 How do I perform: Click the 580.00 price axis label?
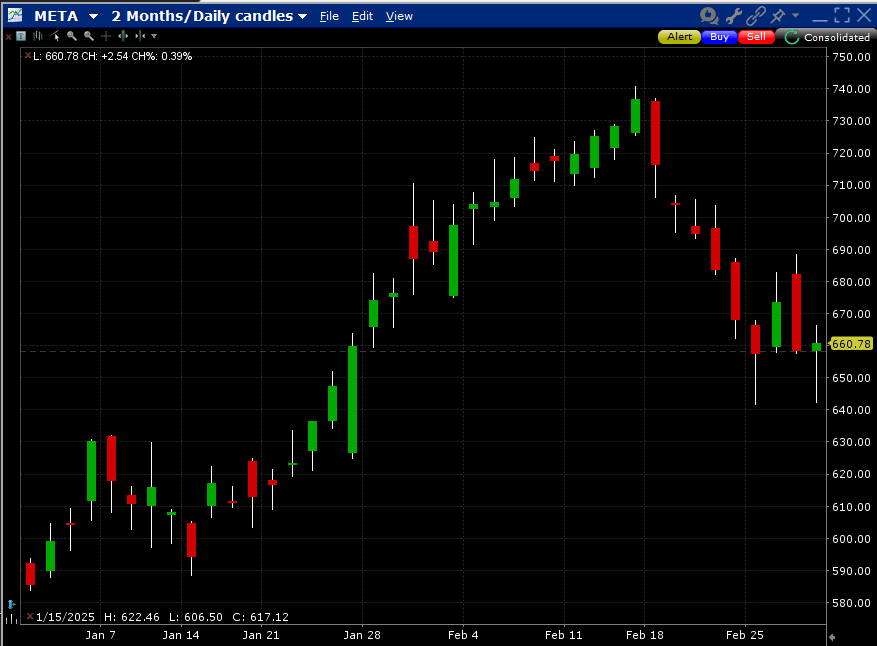tap(851, 603)
